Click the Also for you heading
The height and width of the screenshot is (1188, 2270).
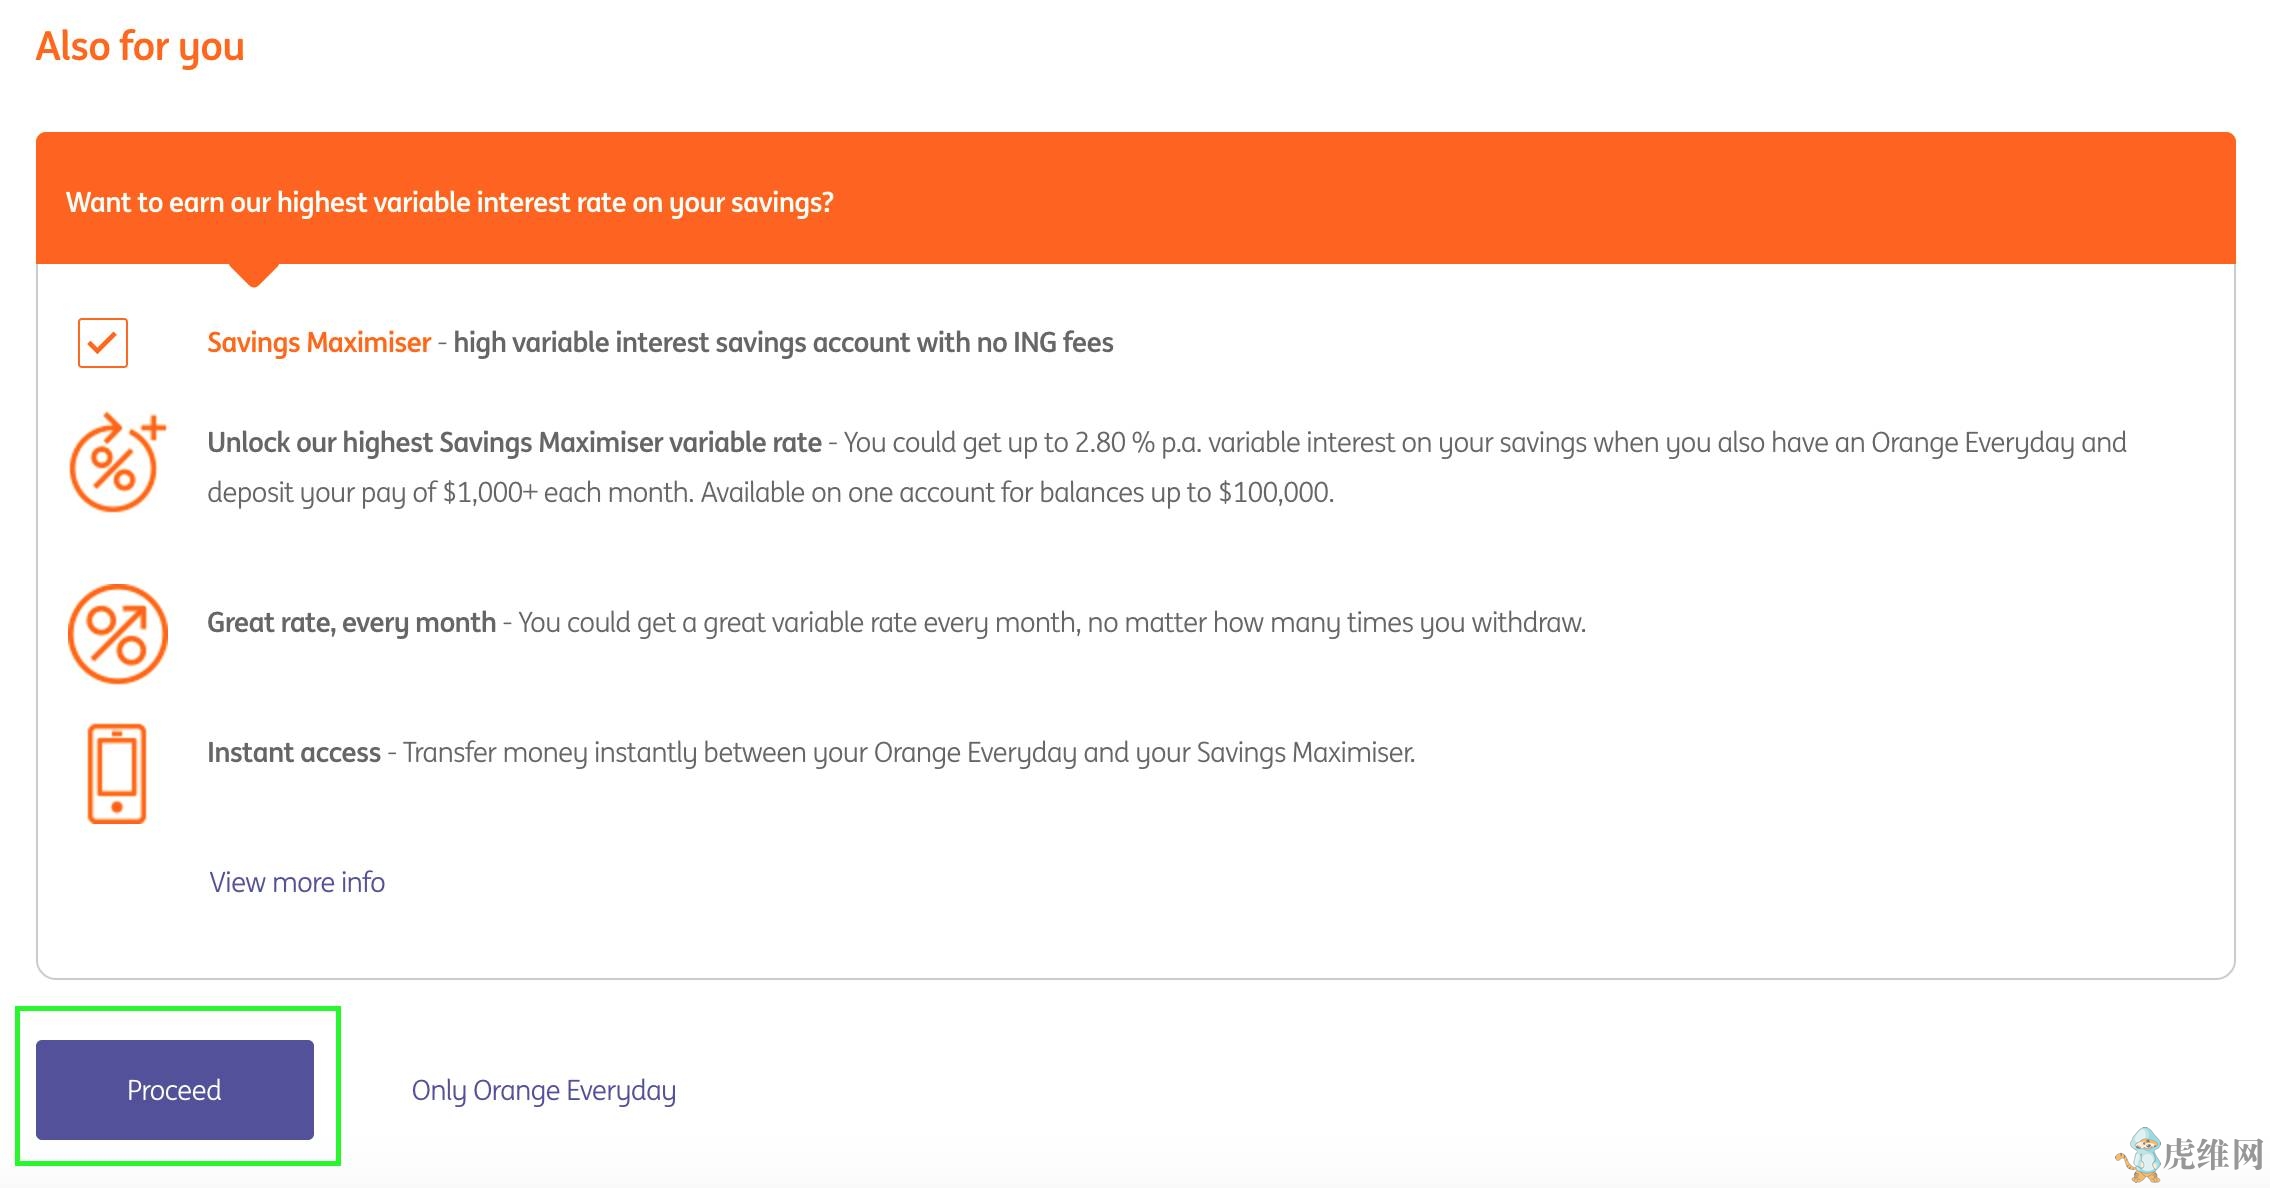coord(140,47)
